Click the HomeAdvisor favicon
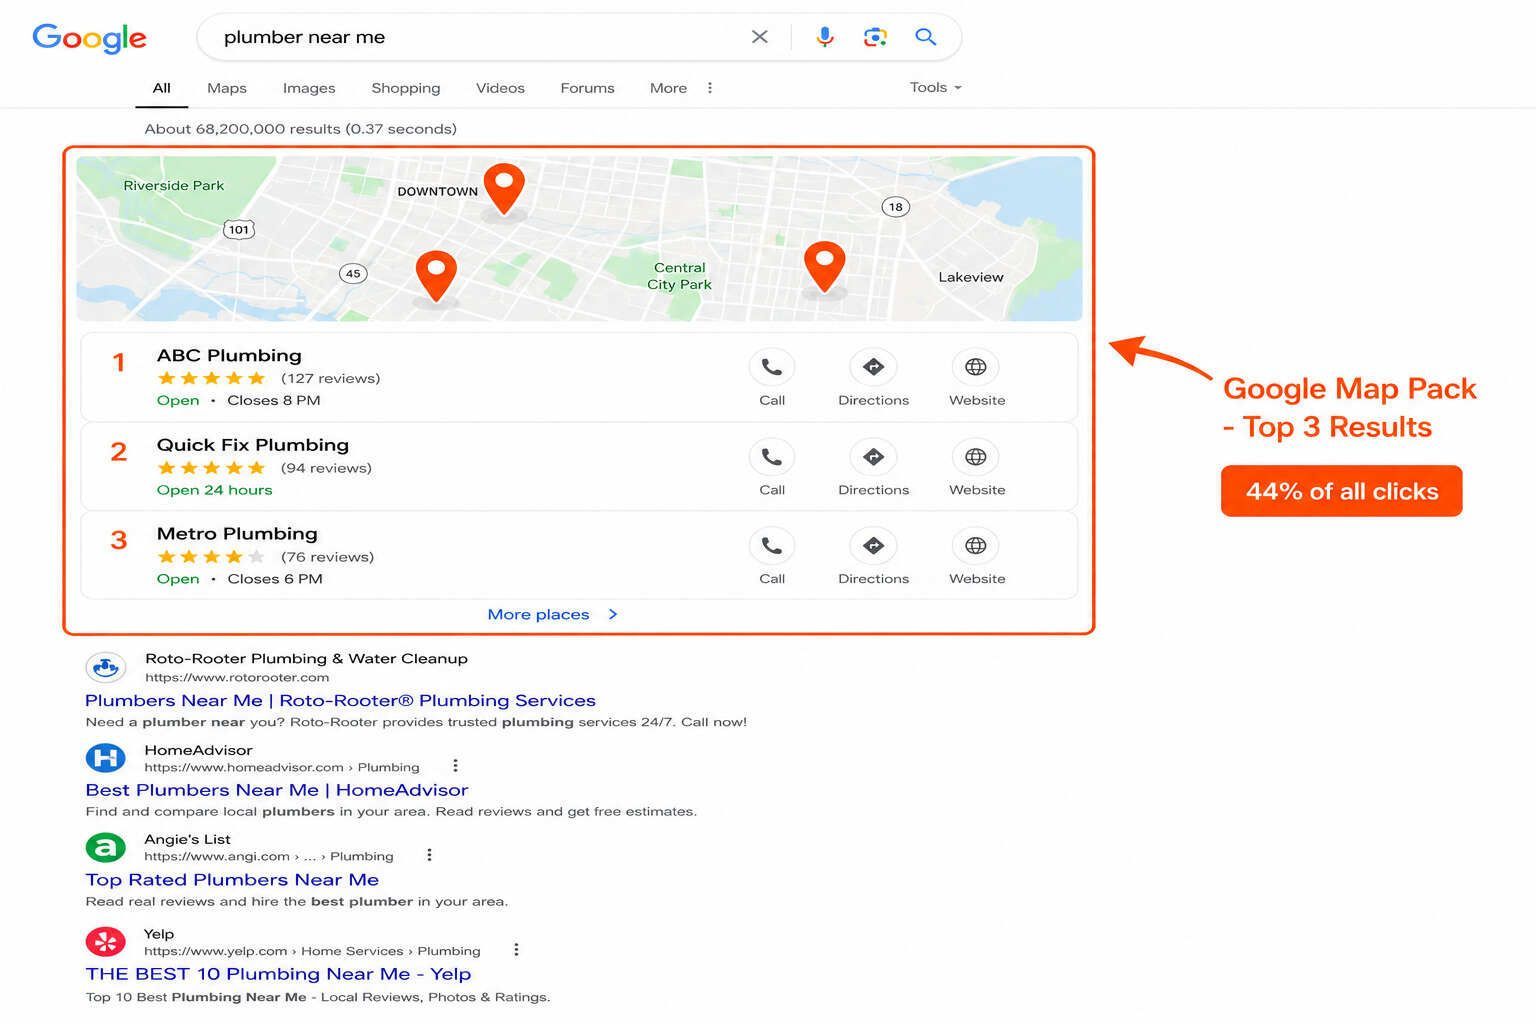1536x1024 pixels. tap(105, 758)
